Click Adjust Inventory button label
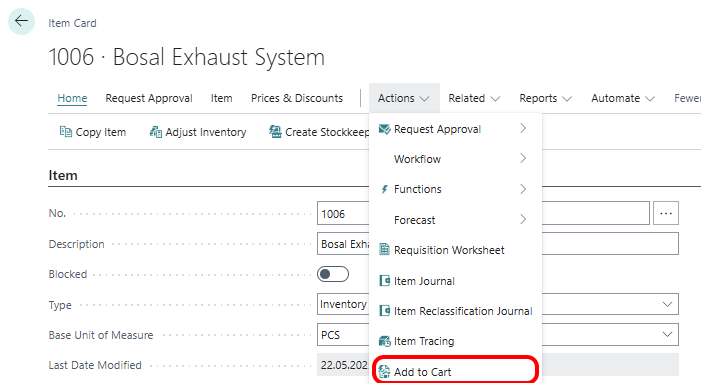This screenshot has width=701, height=383. click(x=206, y=132)
